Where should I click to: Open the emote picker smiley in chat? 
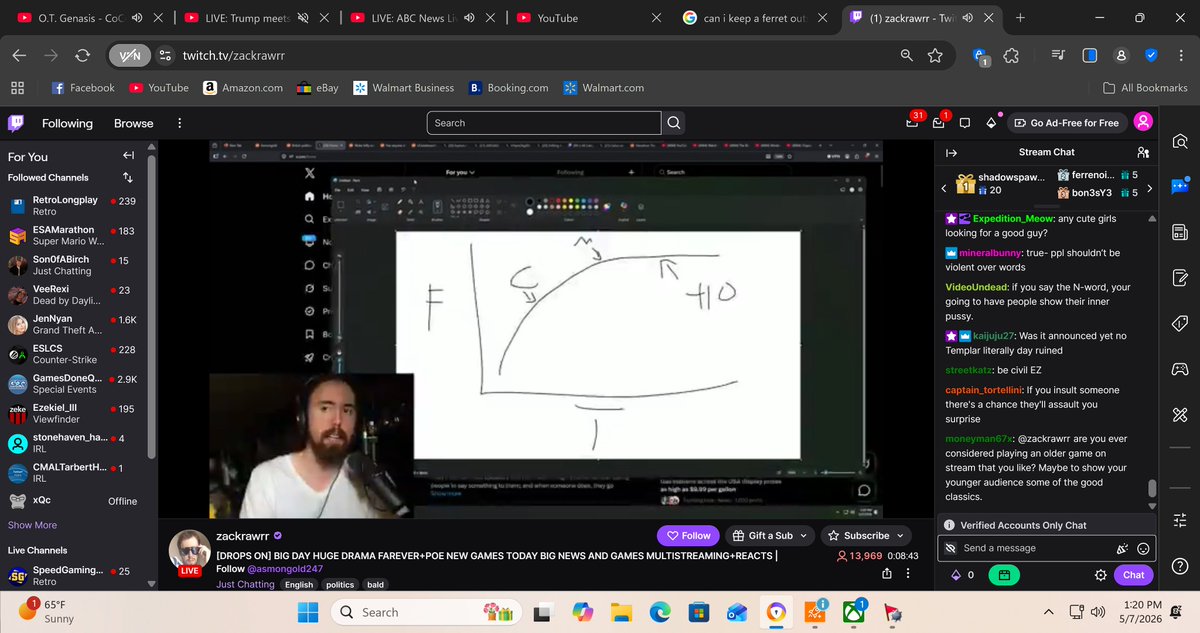click(1143, 548)
